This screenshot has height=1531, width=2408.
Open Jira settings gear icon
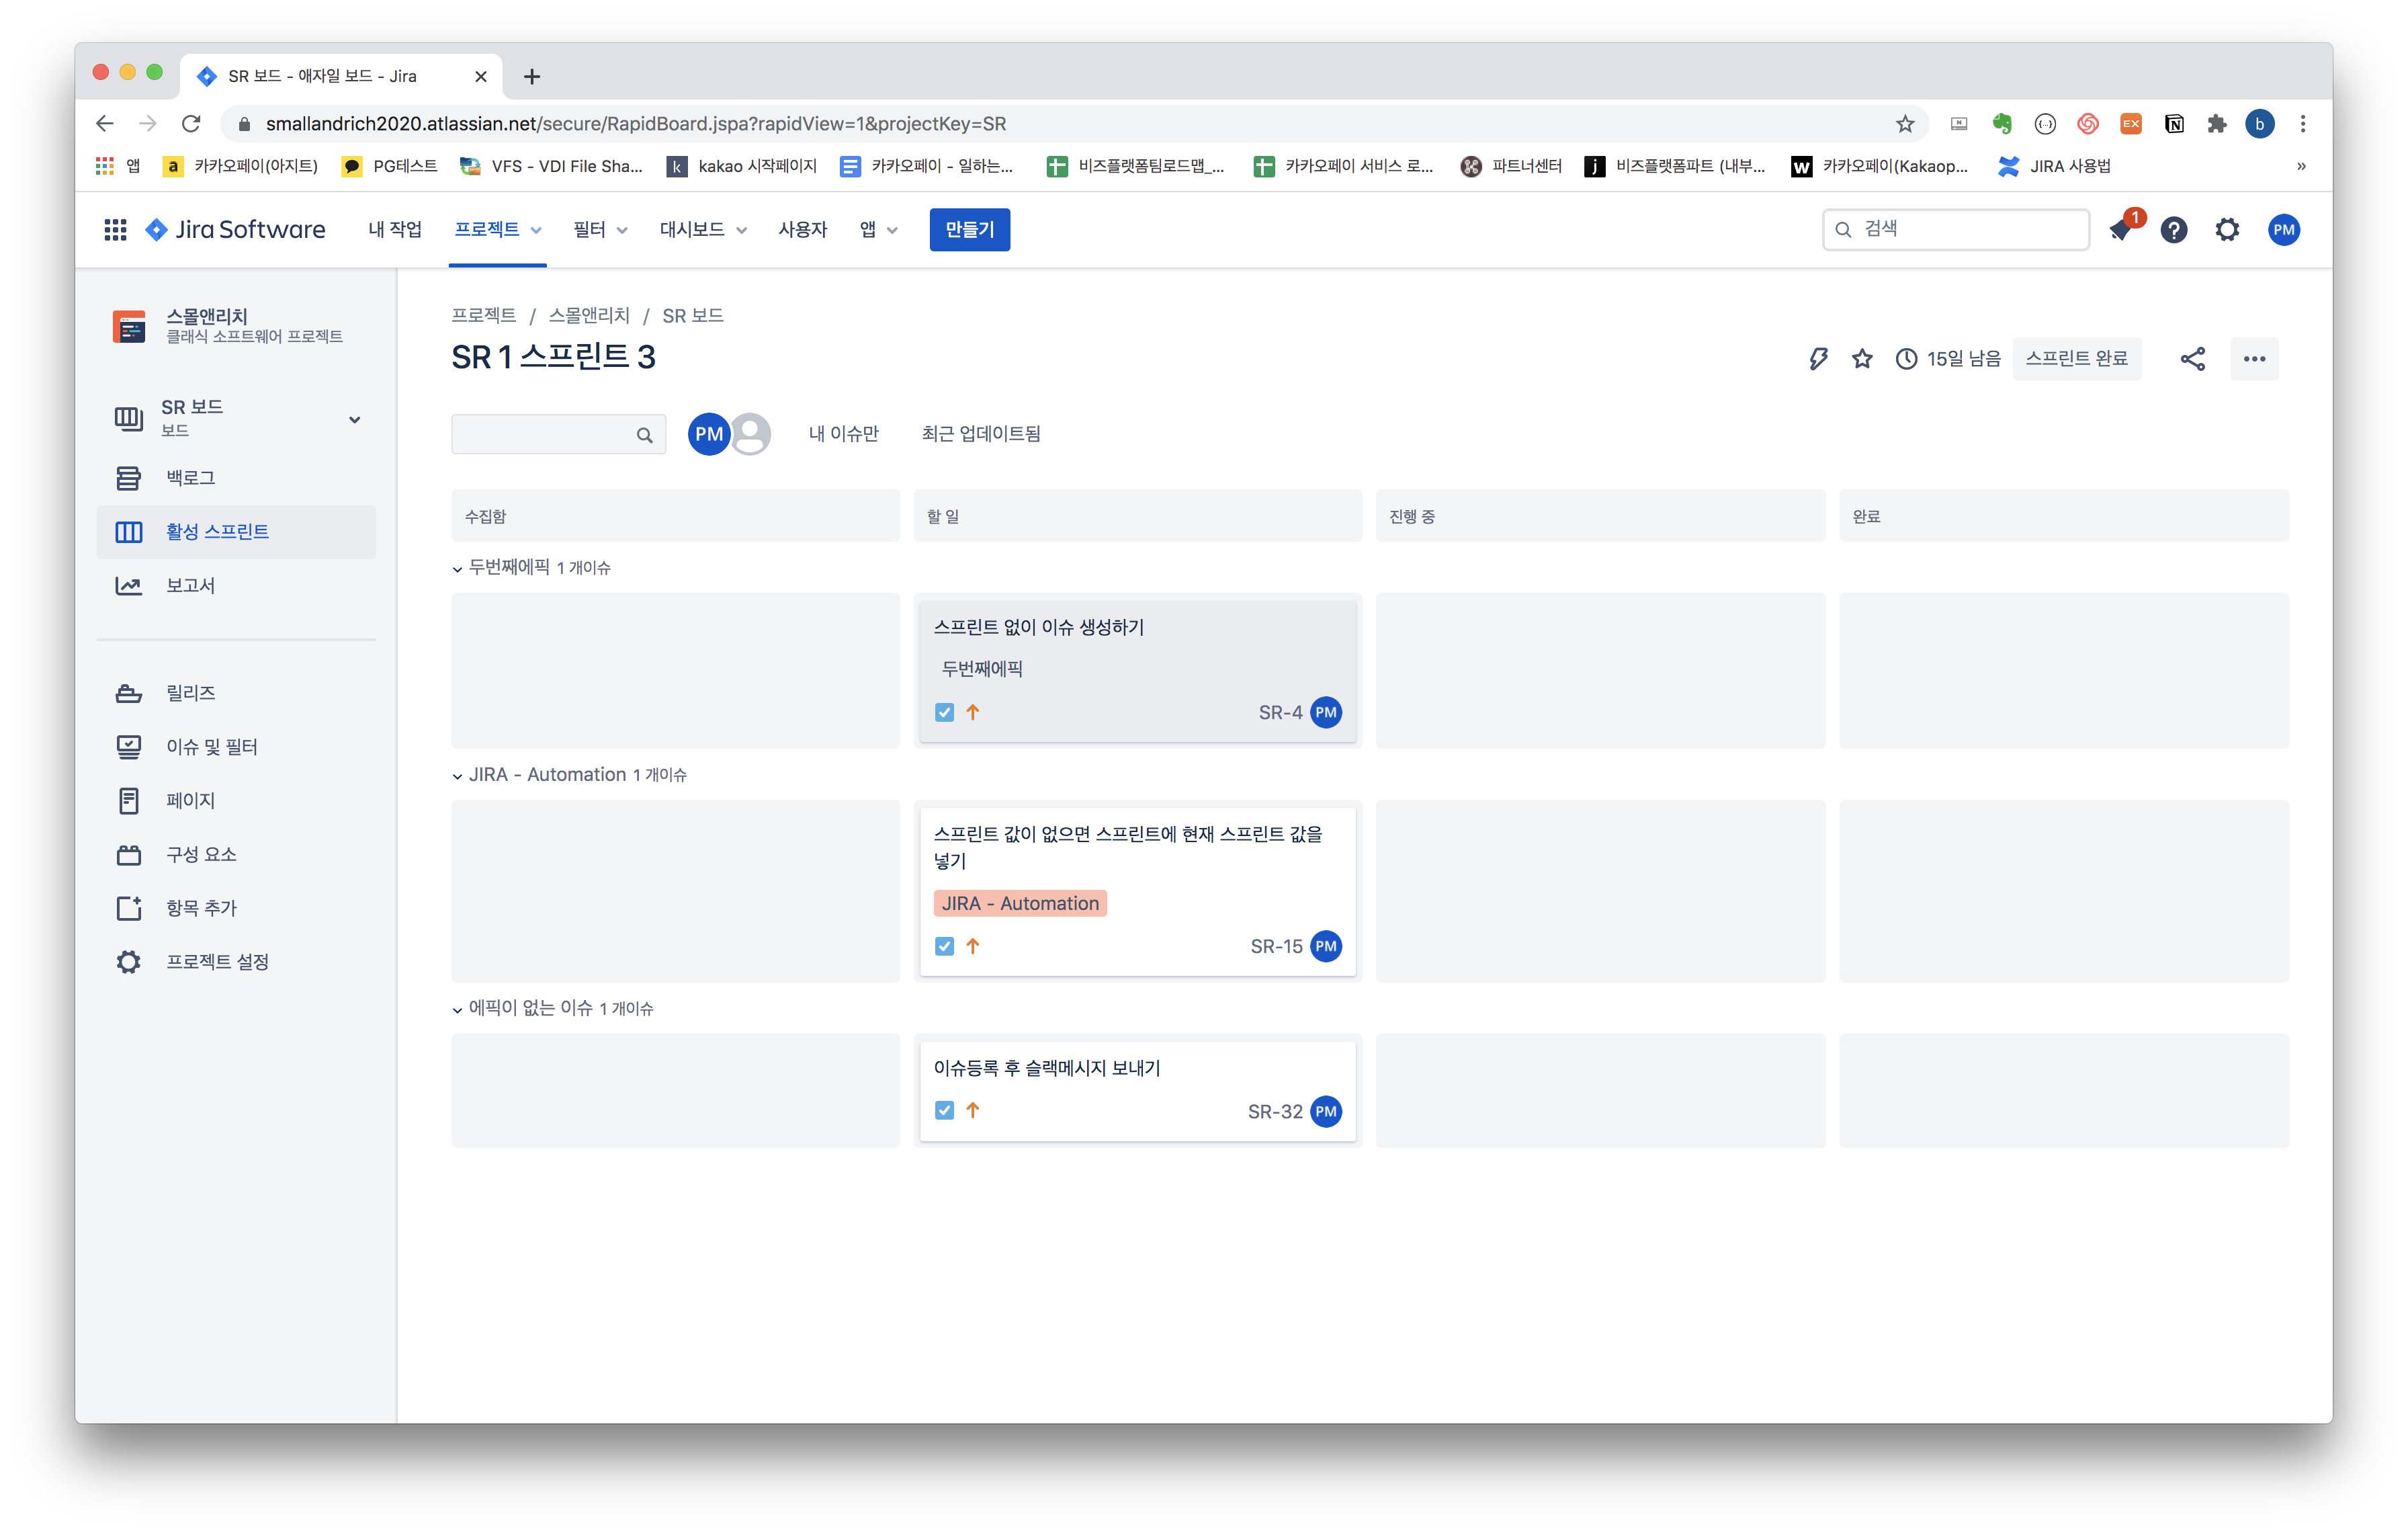2226,230
